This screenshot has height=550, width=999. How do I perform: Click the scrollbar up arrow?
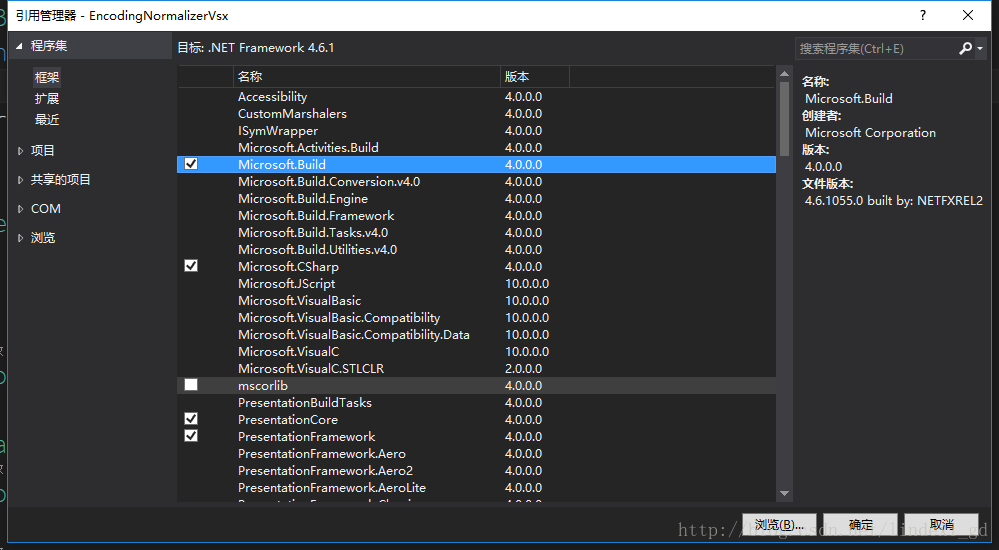784,75
